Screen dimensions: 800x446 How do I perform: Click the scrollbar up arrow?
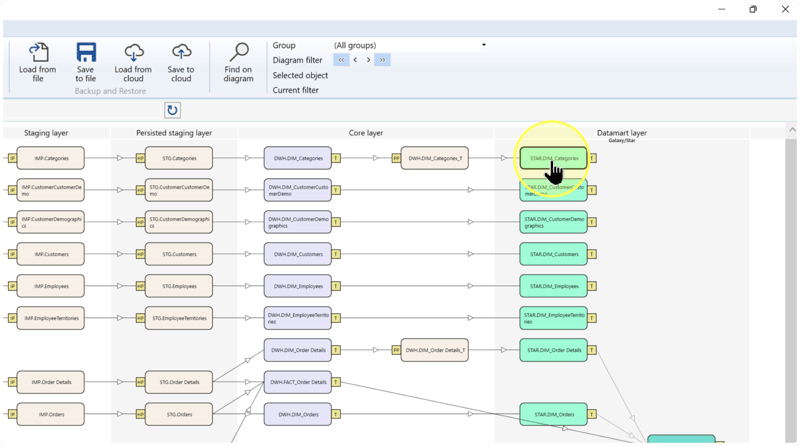[792, 130]
